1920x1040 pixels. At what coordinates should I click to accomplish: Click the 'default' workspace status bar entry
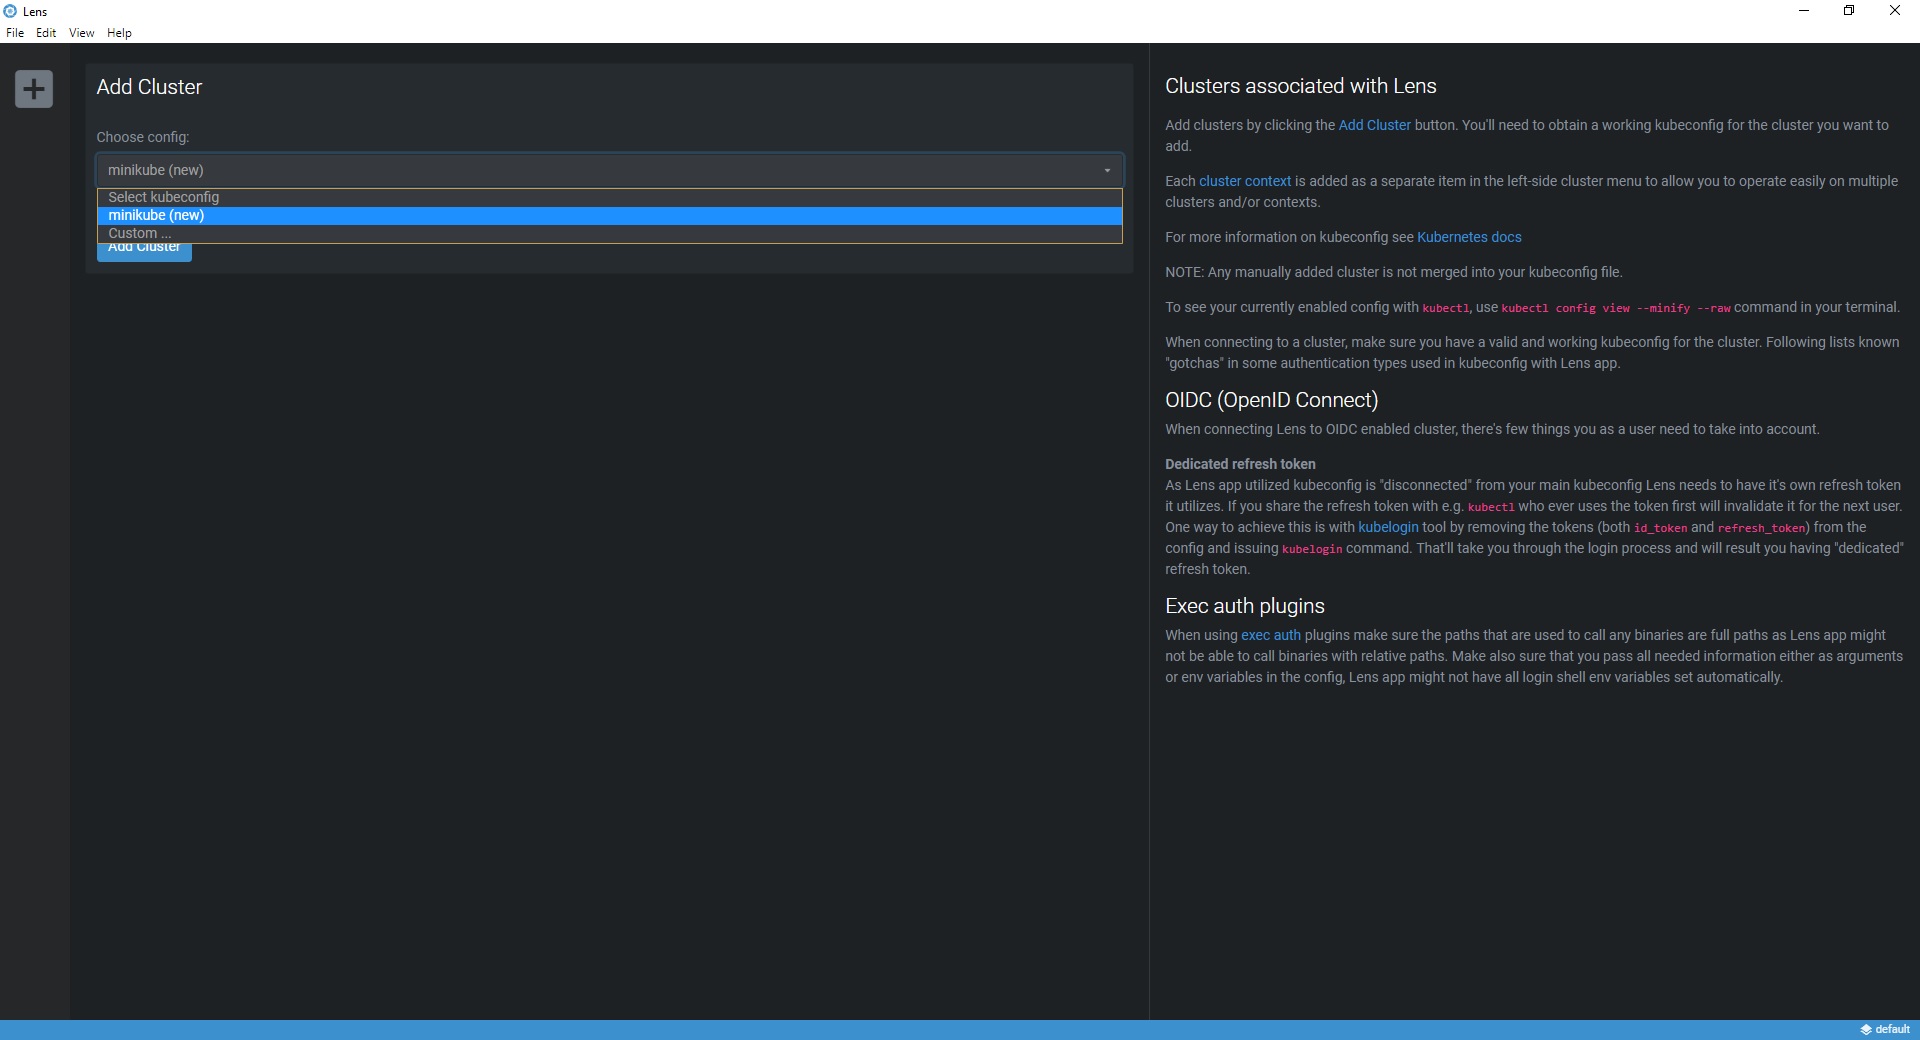(1885, 1029)
